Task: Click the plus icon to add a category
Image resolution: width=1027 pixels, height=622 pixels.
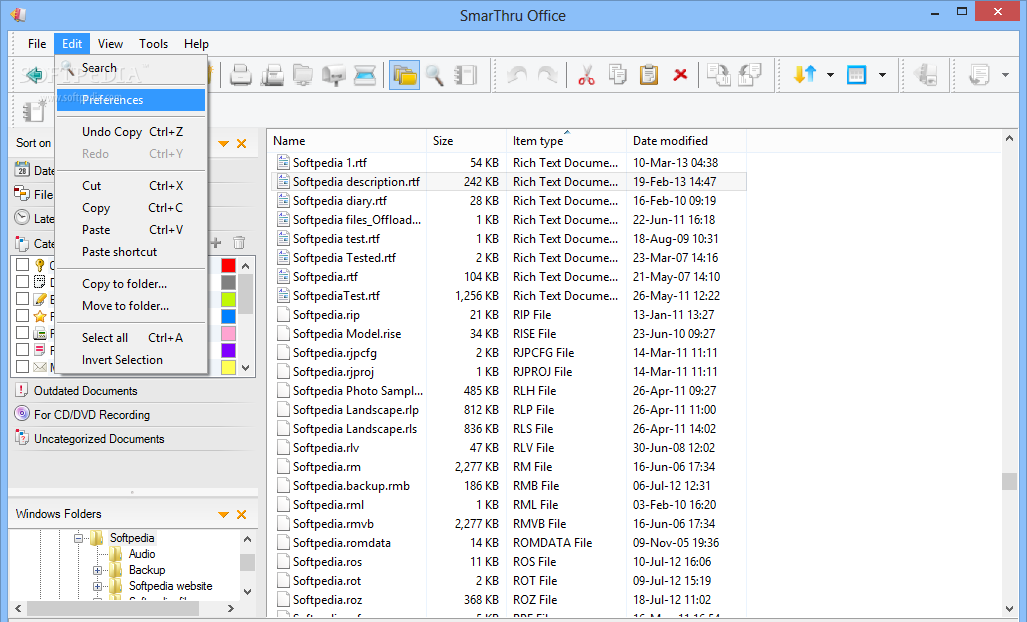Action: [x=215, y=243]
